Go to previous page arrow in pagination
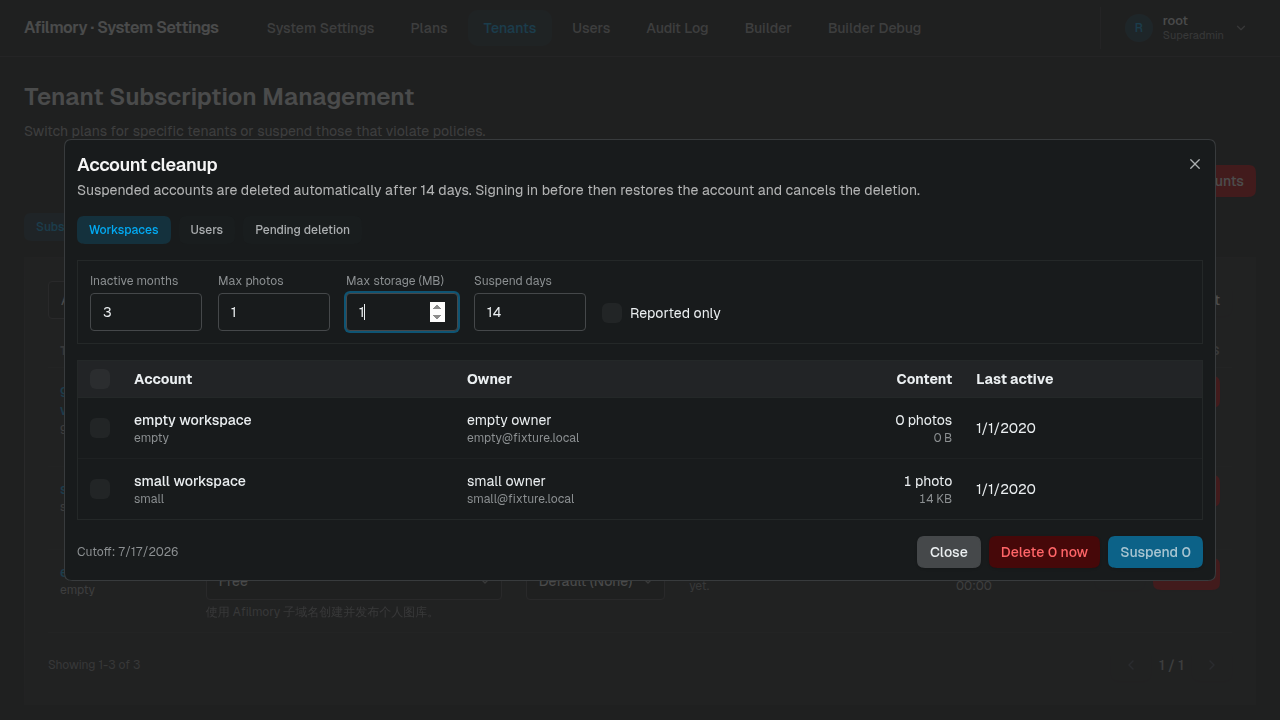This screenshot has width=1280, height=720. (x=1132, y=665)
